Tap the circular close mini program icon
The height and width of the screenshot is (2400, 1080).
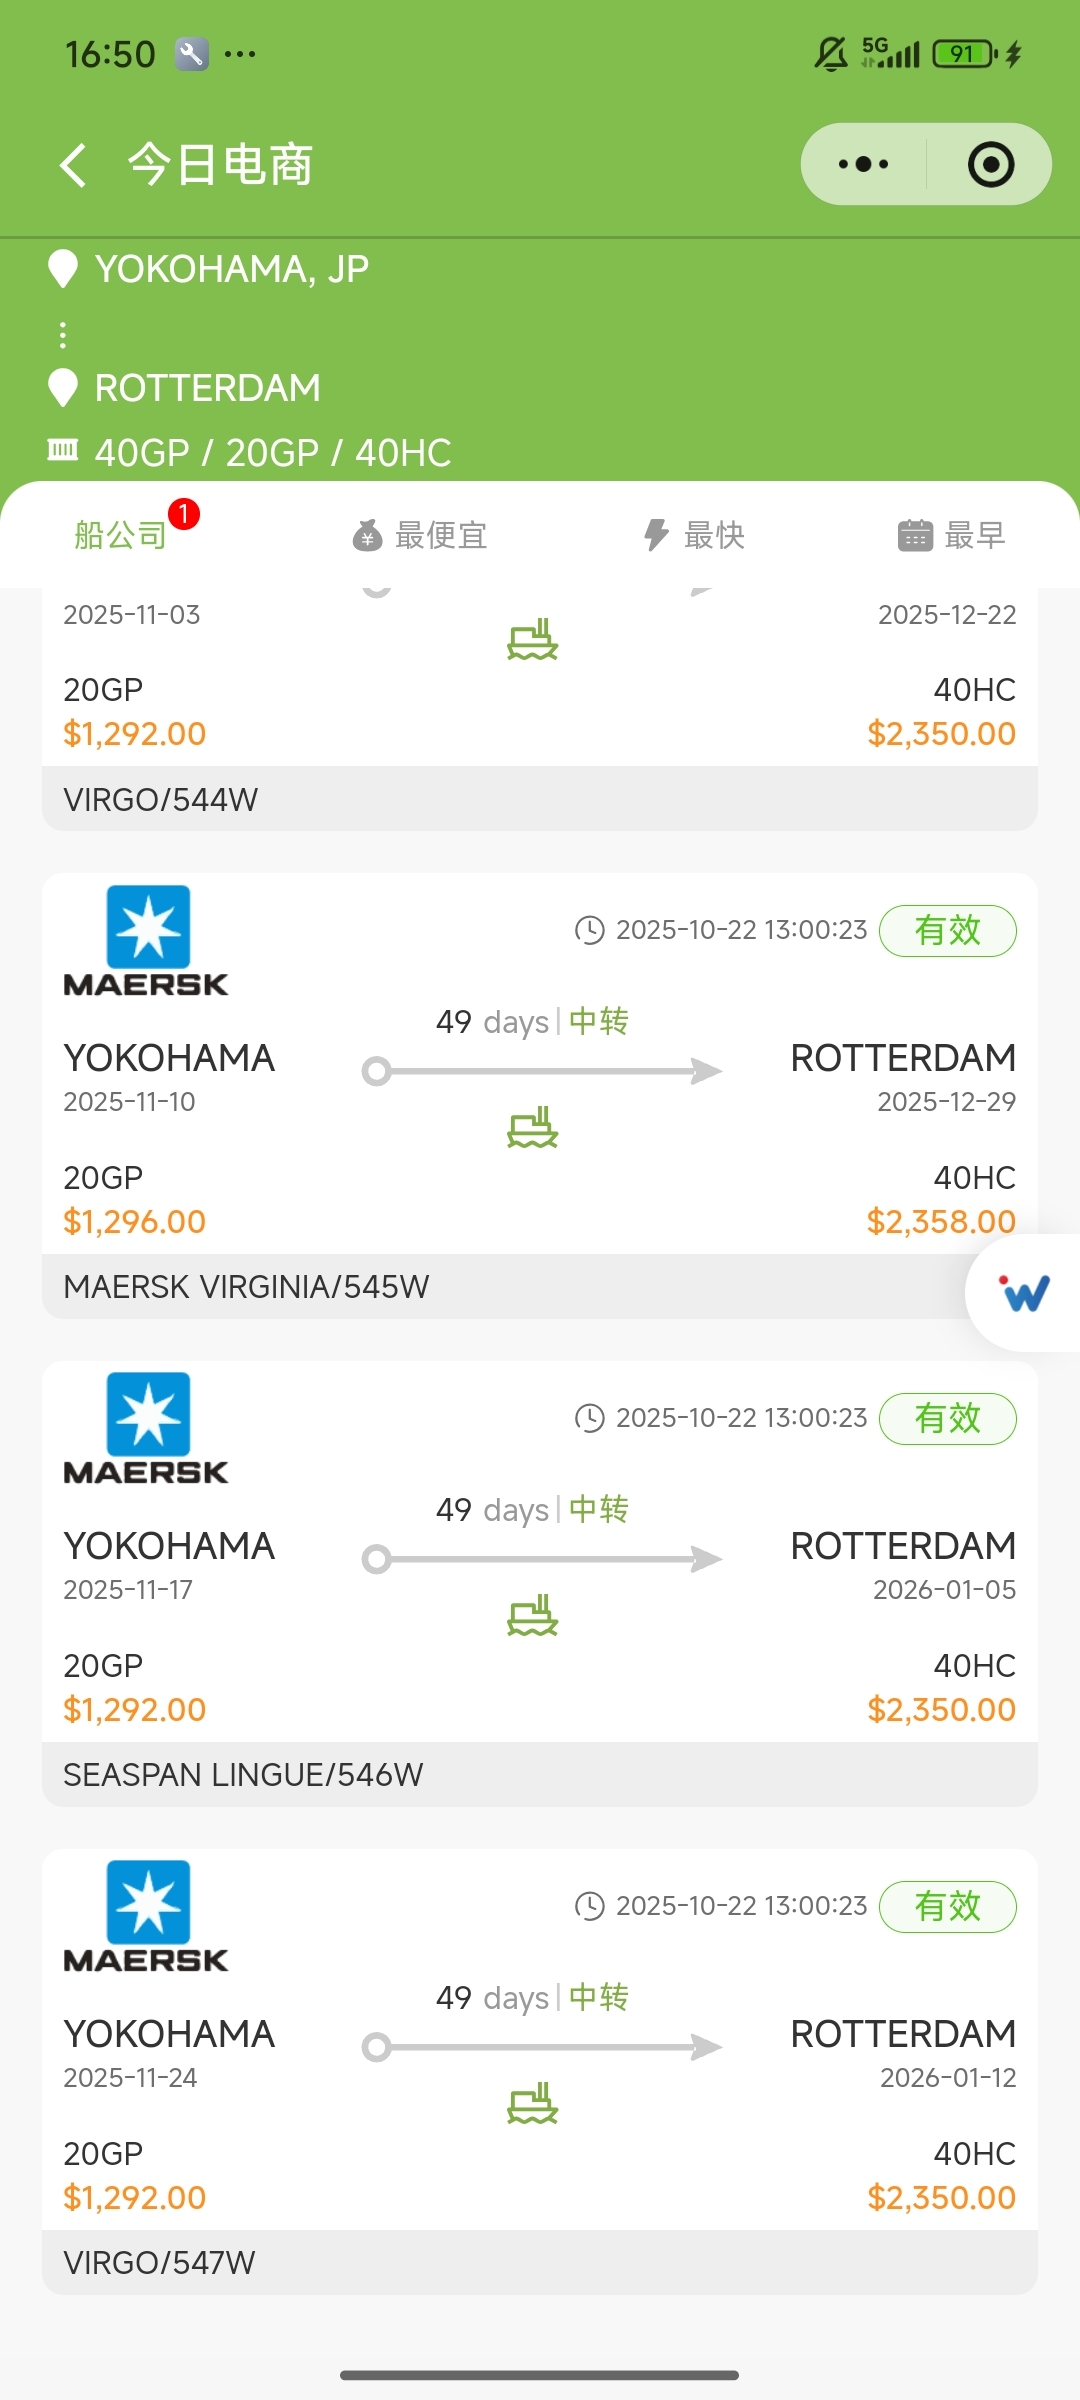991,165
